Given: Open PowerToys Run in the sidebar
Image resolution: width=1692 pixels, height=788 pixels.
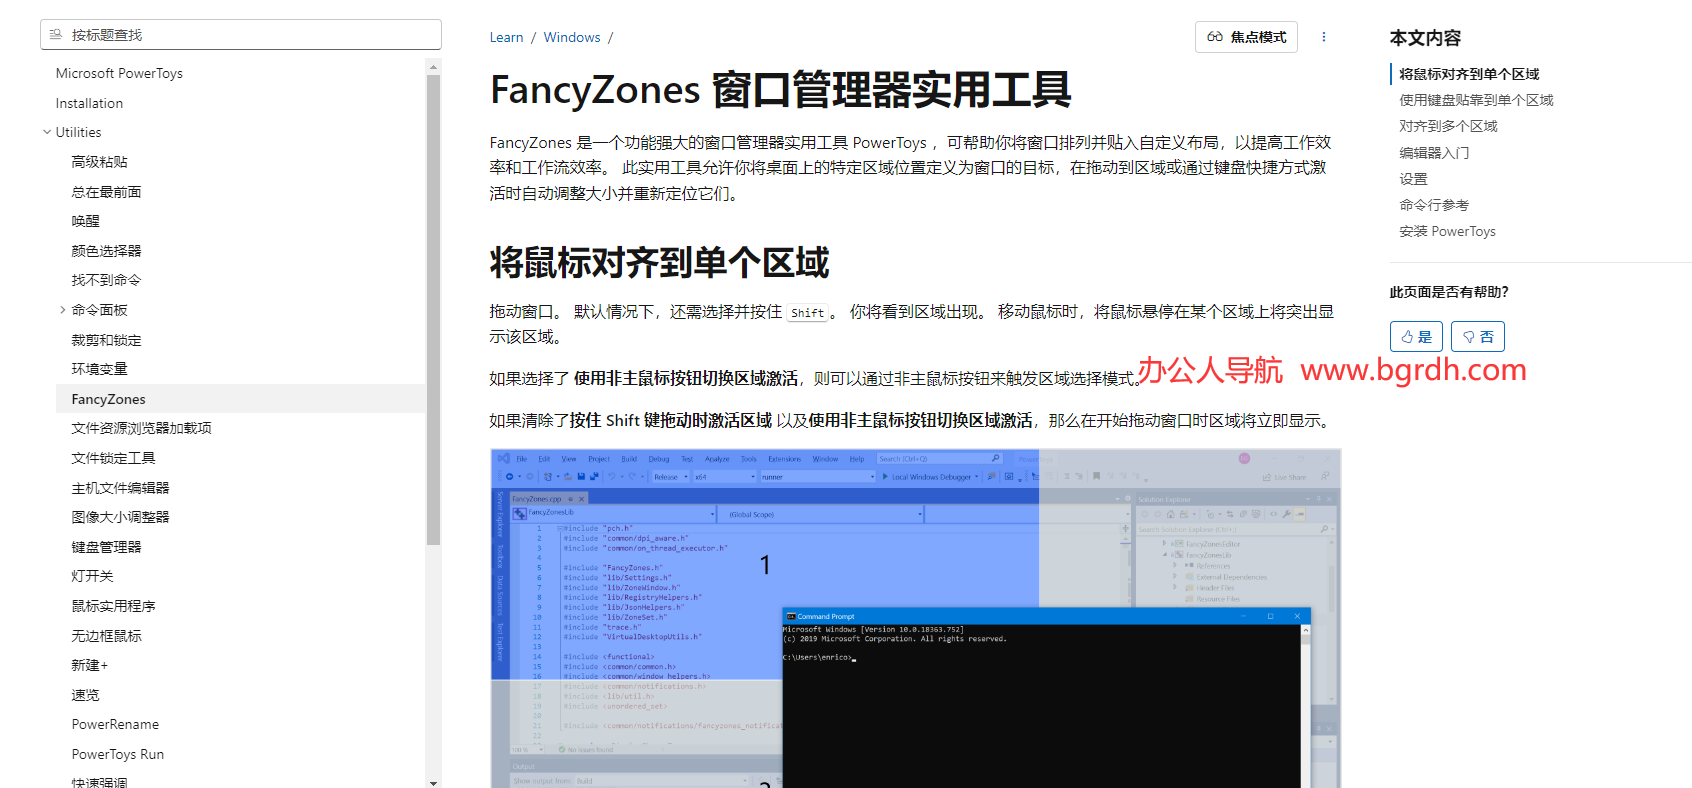Looking at the screenshot, I should point(117,754).
